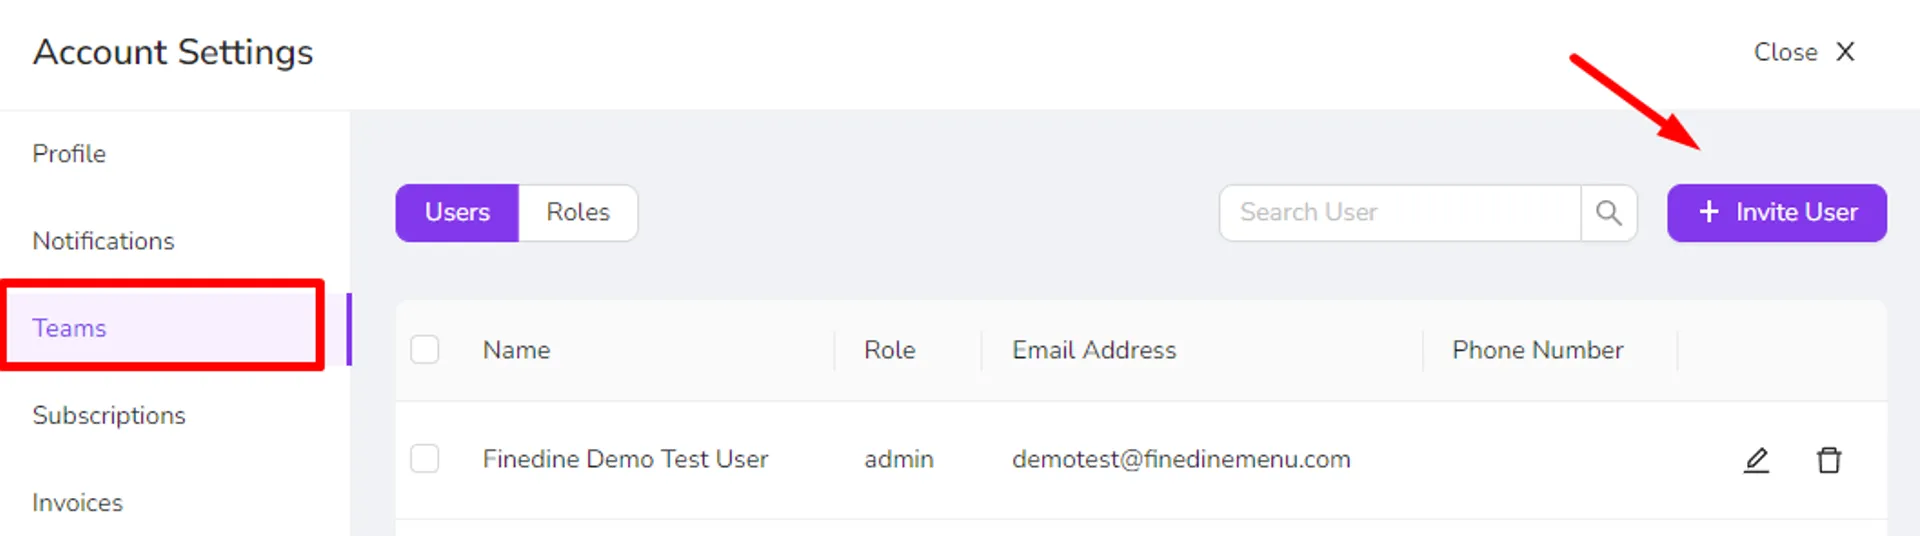Image resolution: width=1920 pixels, height=536 pixels.
Task: Switch to the Users tab
Action: click(x=457, y=213)
